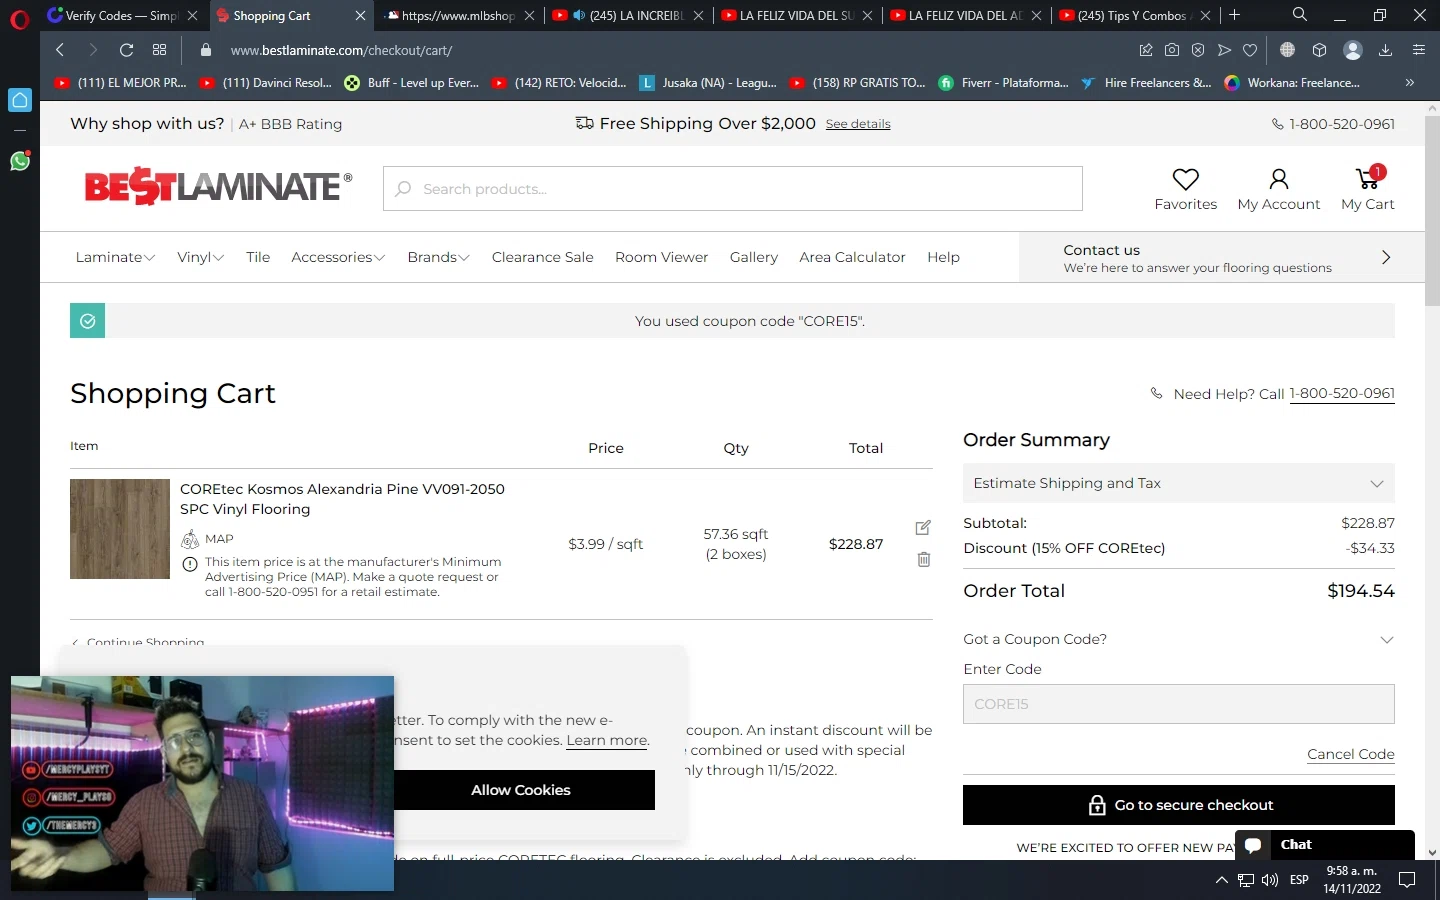Viewport: 1440px width, 900px height.
Task: Expand the Accessories menu
Action: tap(338, 257)
